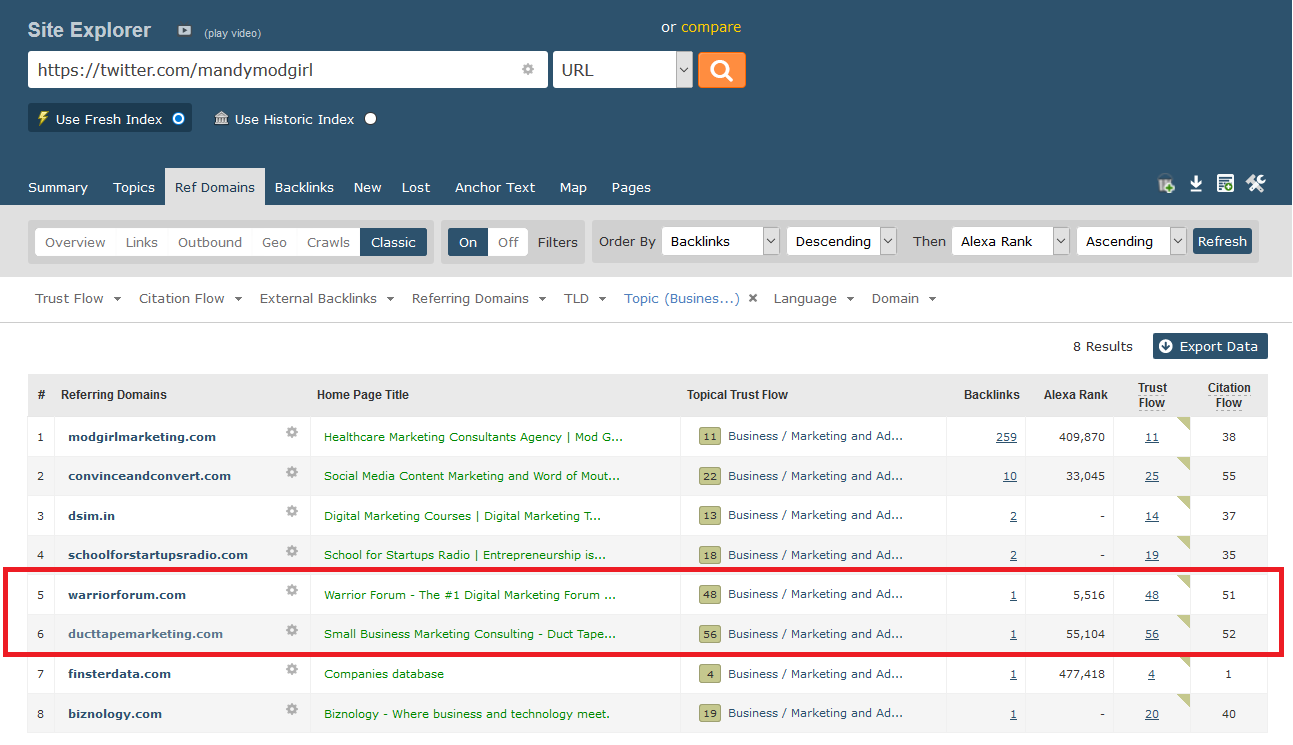The width and height of the screenshot is (1293, 745).
Task: Click the Export Data button
Action: [x=1210, y=346]
